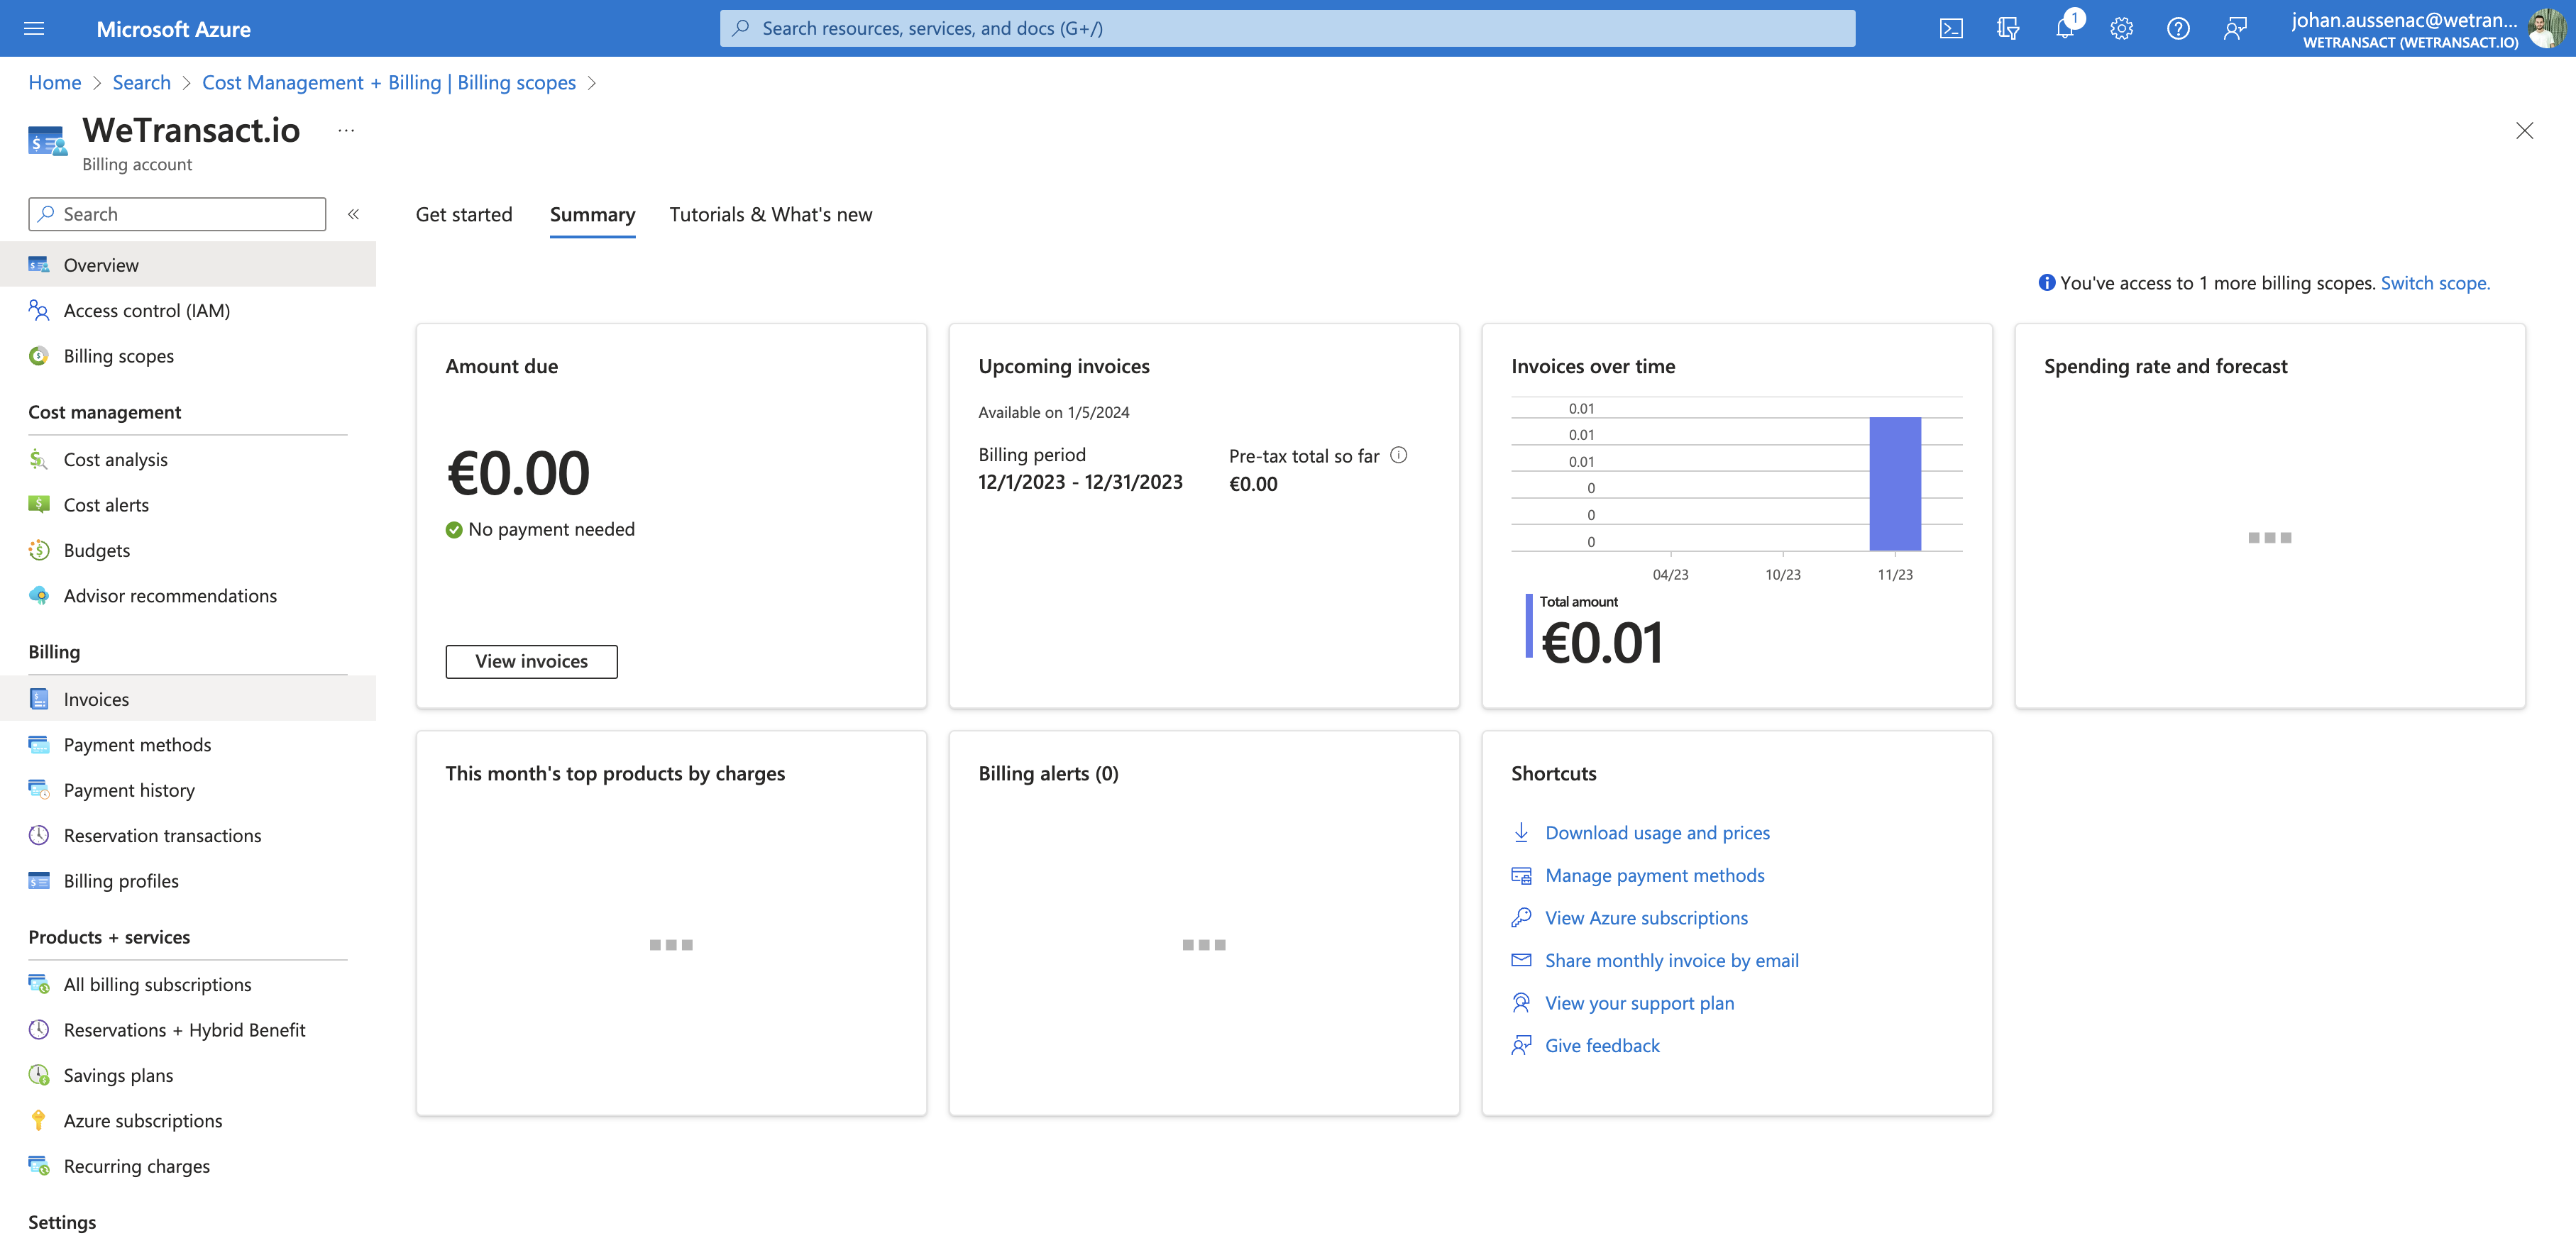Open Reservation transactions
The height and width of the screenshot is (1243, 2576).
tap(188, 835)
